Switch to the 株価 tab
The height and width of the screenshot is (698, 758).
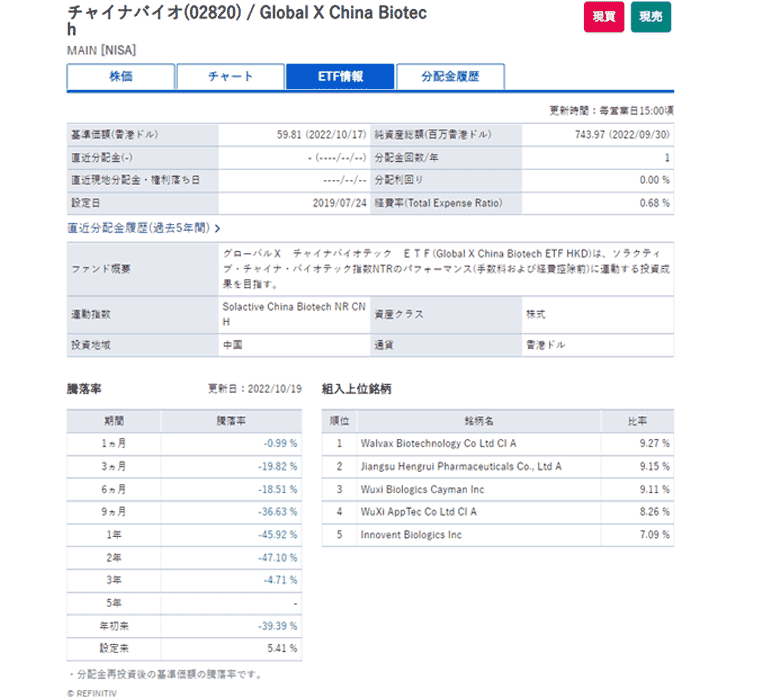pos(120,77)
